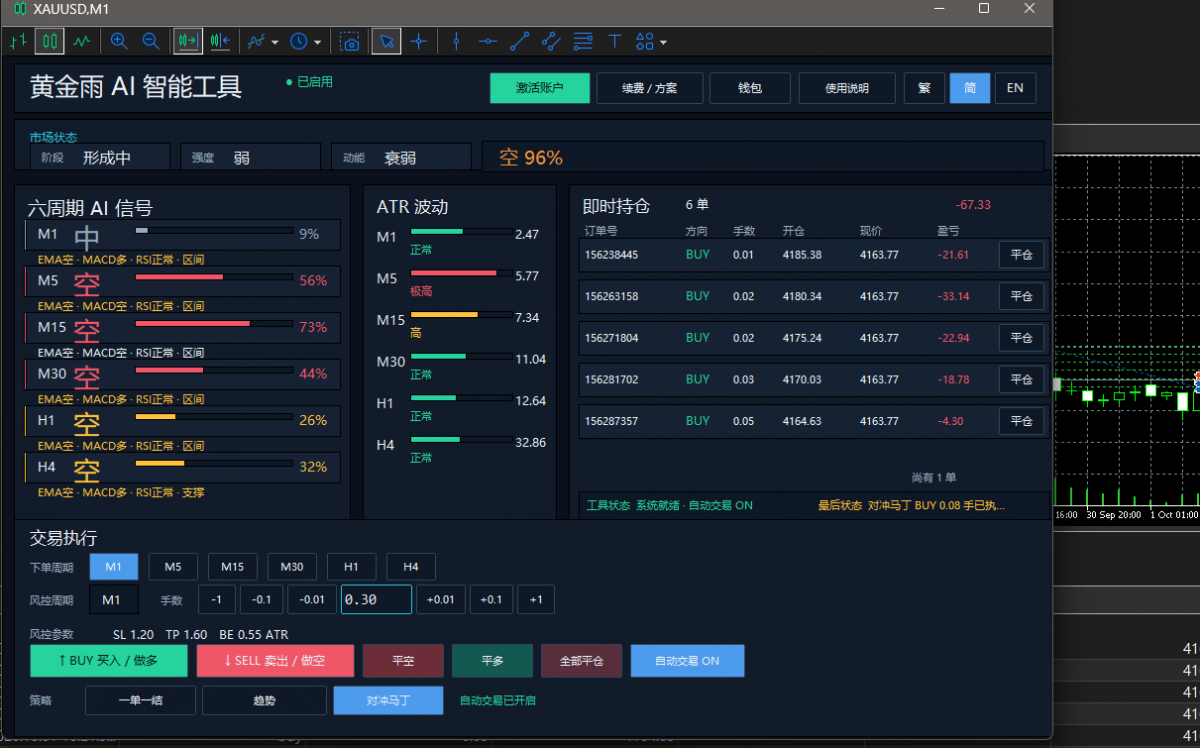Select the equidistant channel tool
1200x748 pixels.
point(551,41)
